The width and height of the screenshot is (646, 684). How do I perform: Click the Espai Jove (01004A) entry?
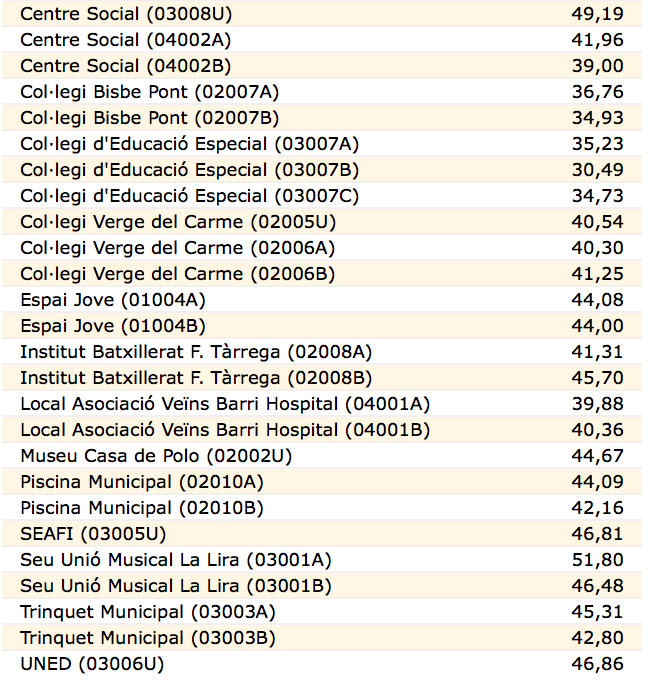pos(113,300)
